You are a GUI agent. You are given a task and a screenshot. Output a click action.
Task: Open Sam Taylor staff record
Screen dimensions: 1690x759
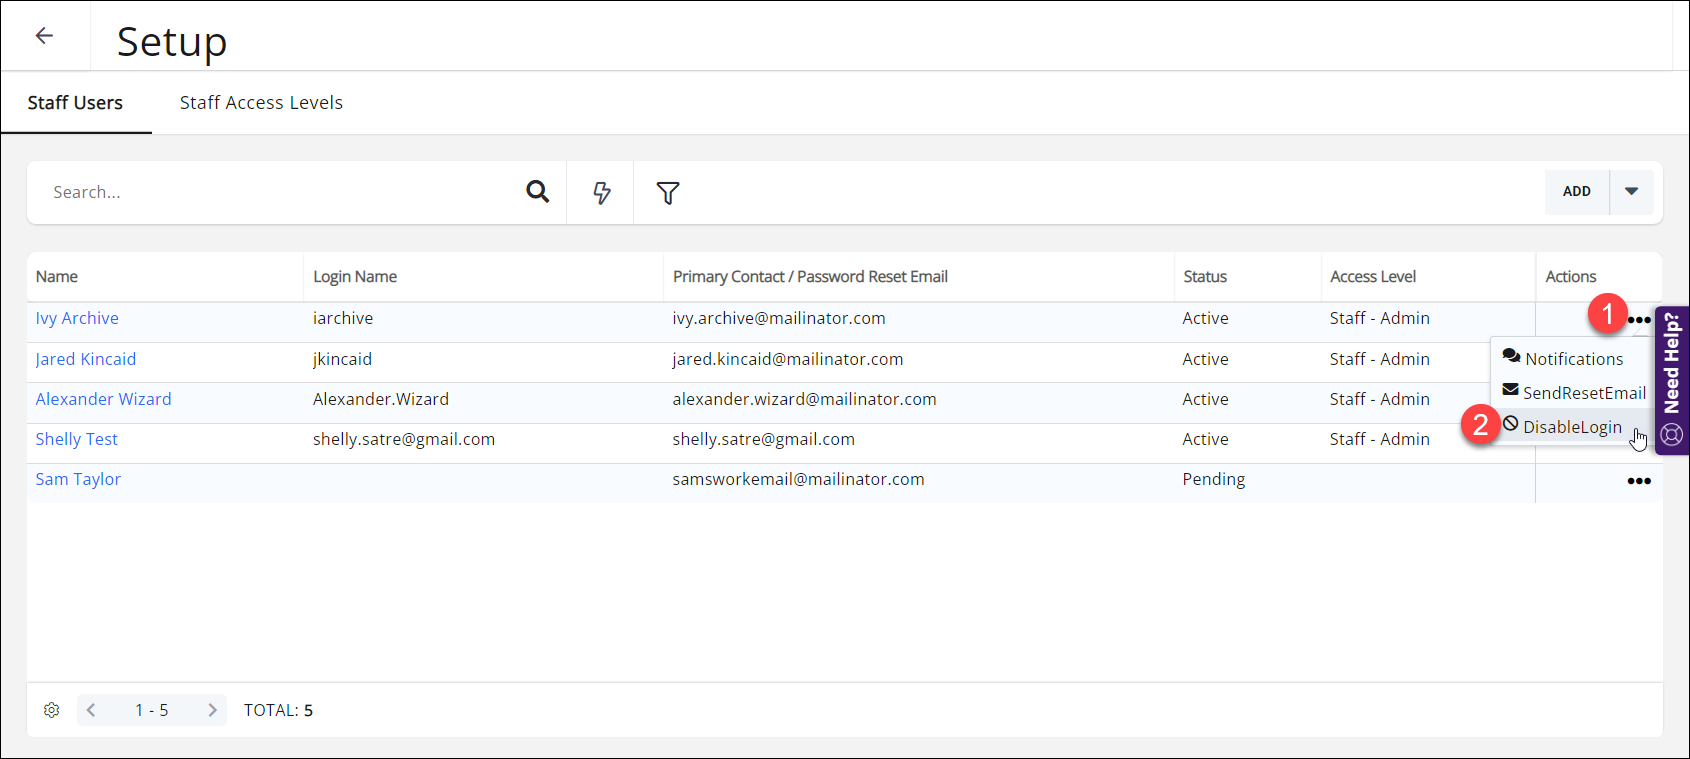tap(78, 479)
